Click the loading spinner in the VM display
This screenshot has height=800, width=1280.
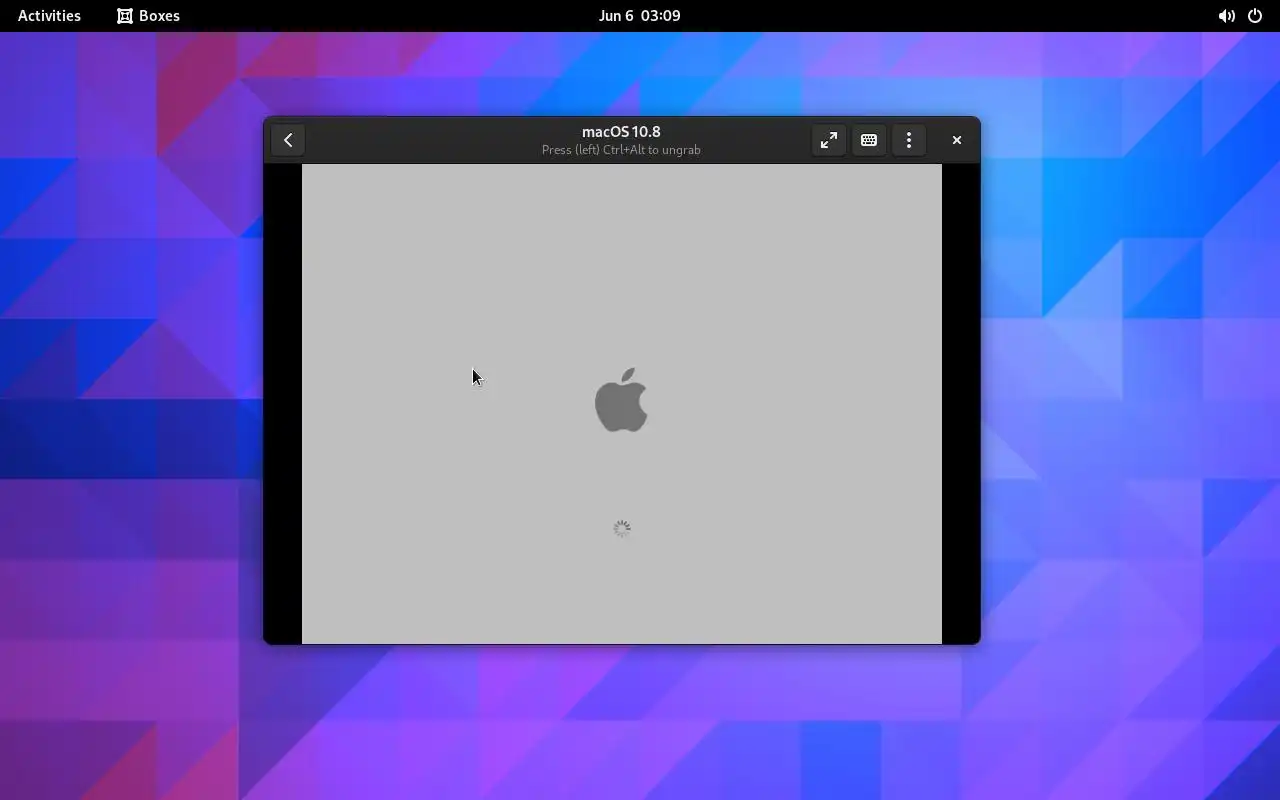coord(622,528)
